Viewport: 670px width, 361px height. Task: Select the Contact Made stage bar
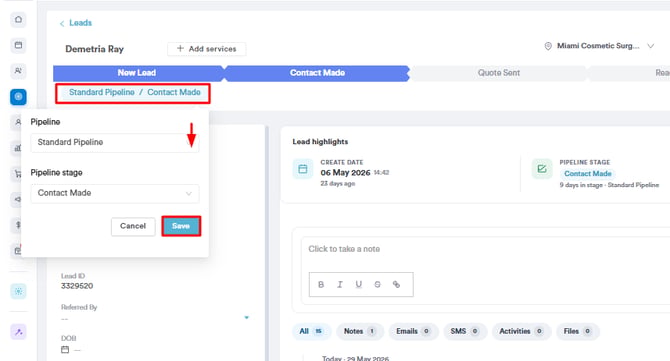point(317,73)
